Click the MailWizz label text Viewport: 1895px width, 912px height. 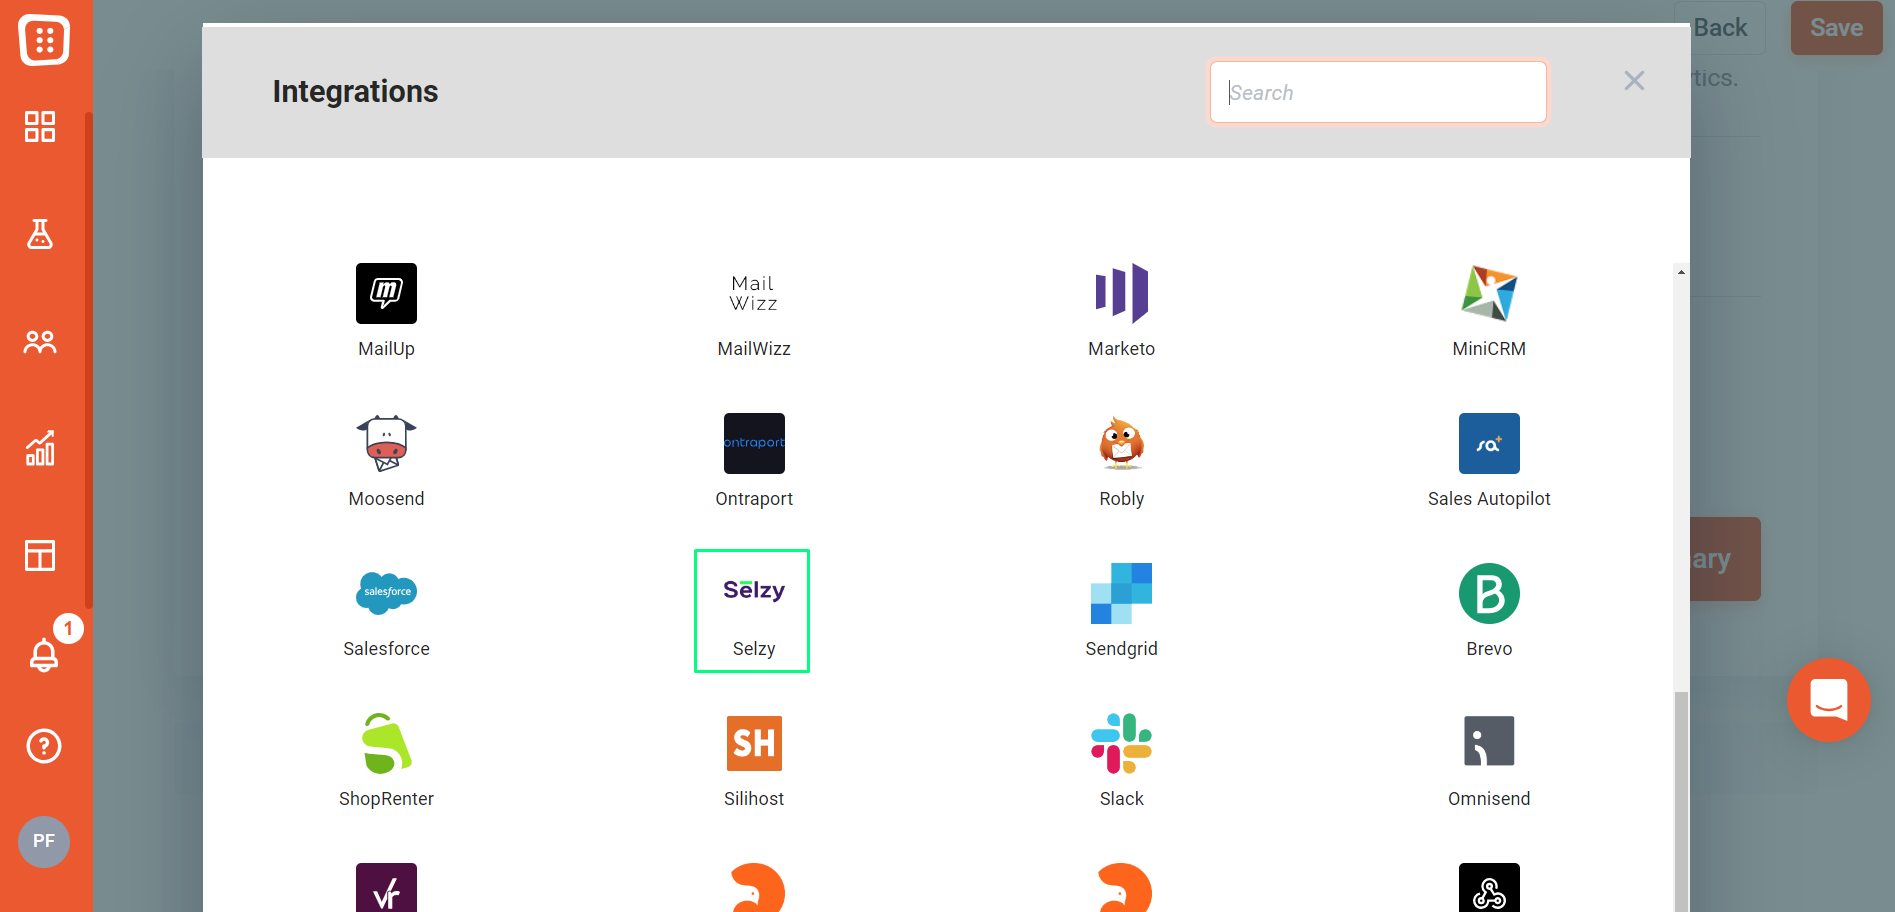pyautogui.click(x=754, y=349)
